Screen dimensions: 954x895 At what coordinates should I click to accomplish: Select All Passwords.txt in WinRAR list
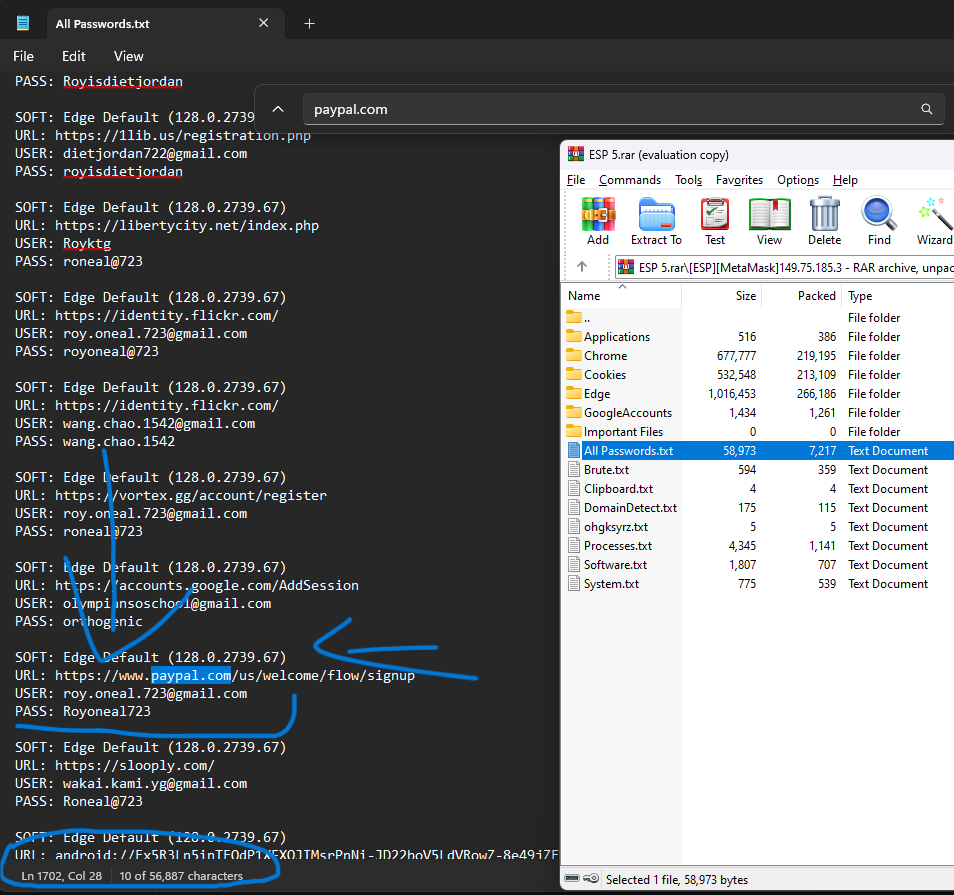(758, 450)
